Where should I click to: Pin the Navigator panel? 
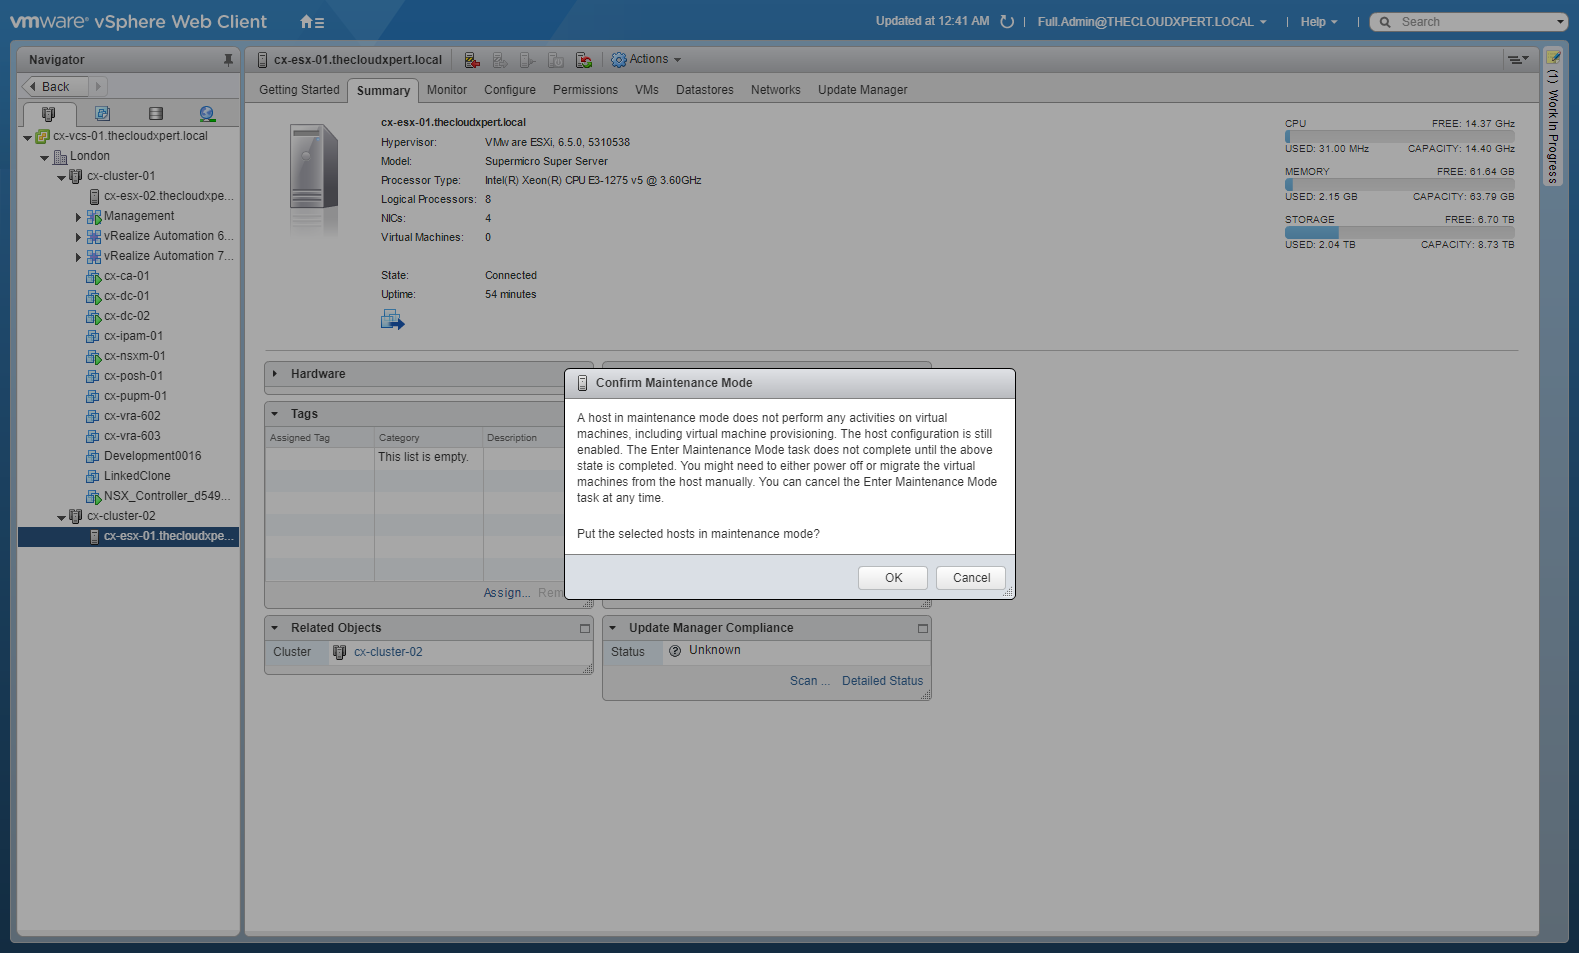pyautogui.click(x=228, y=60)
